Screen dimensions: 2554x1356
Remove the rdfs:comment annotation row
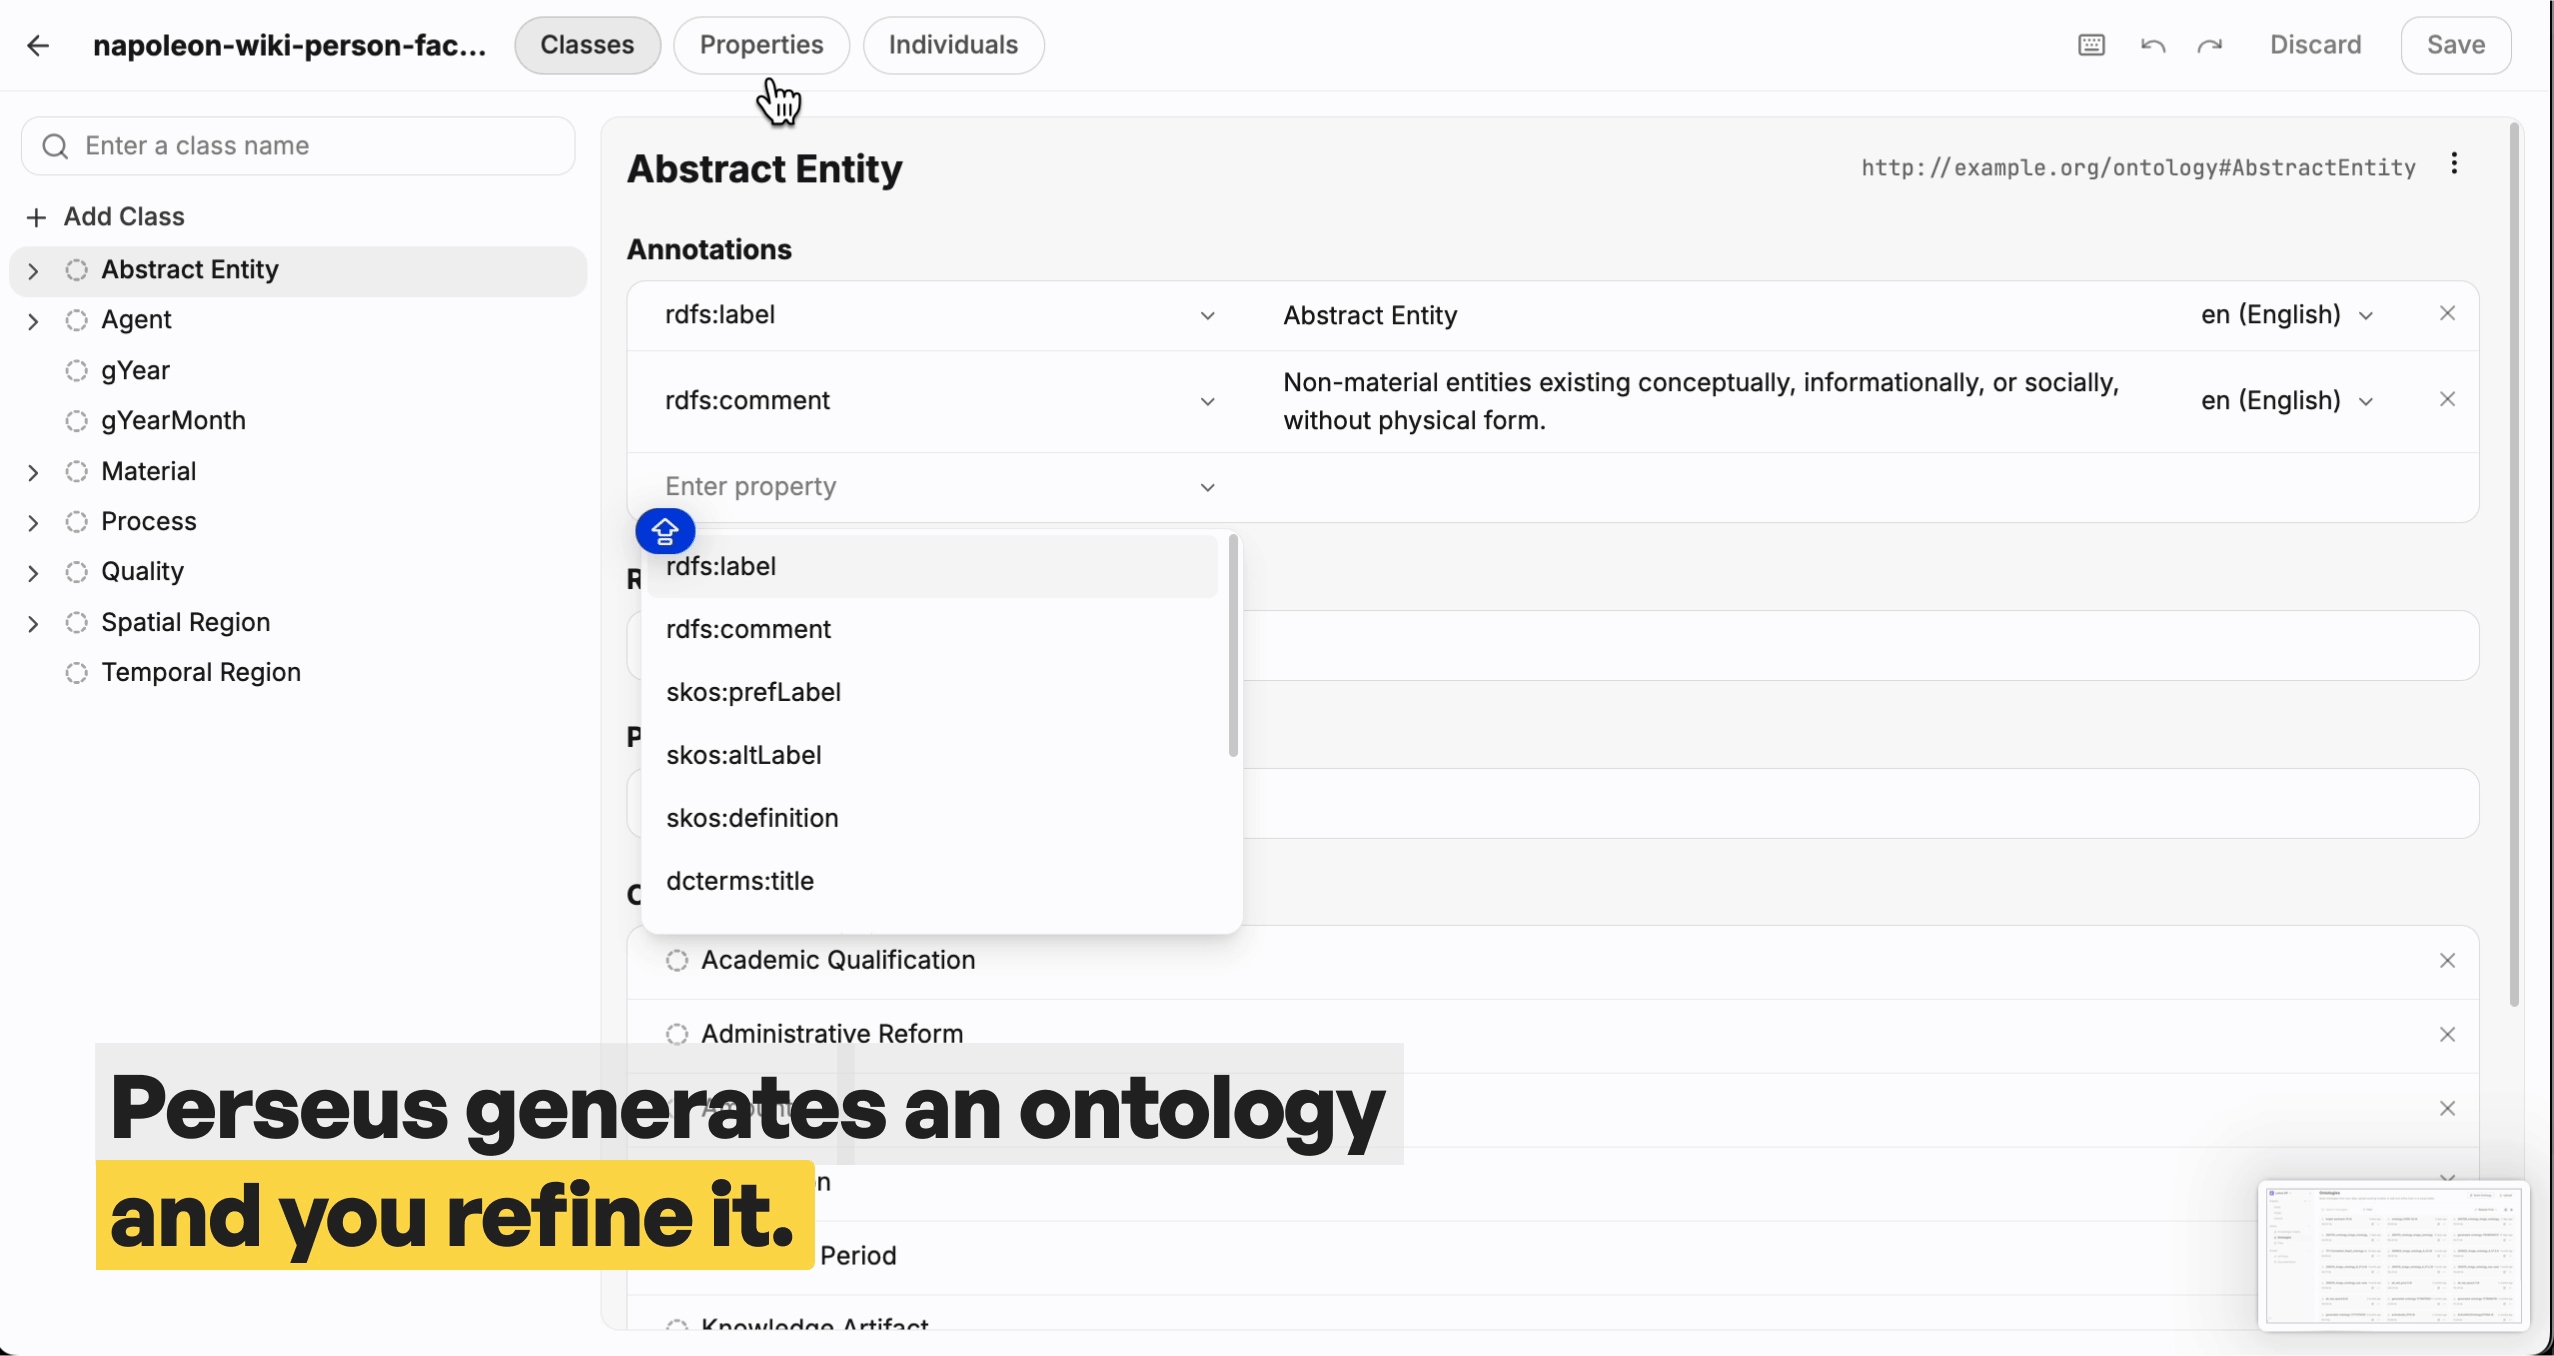(2447, 400)
